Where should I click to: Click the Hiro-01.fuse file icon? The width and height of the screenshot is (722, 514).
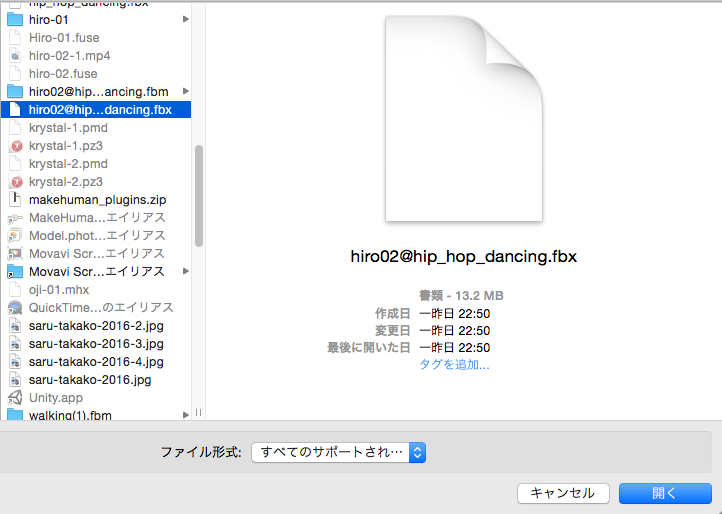[15, 38]
